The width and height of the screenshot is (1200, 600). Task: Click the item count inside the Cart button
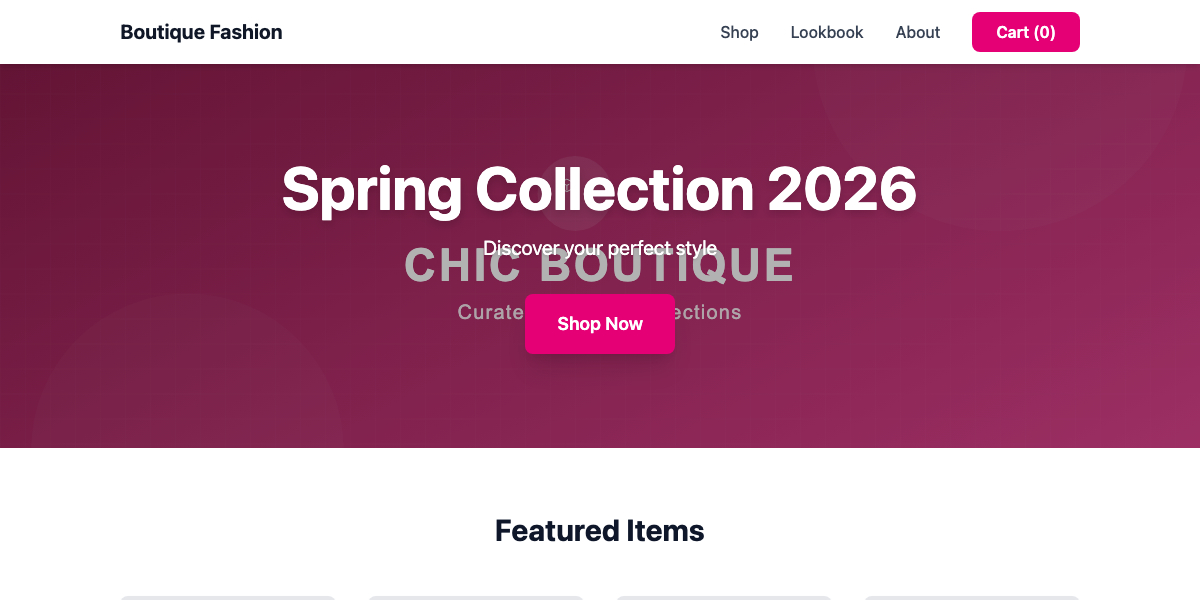(x=1043, y=31)
